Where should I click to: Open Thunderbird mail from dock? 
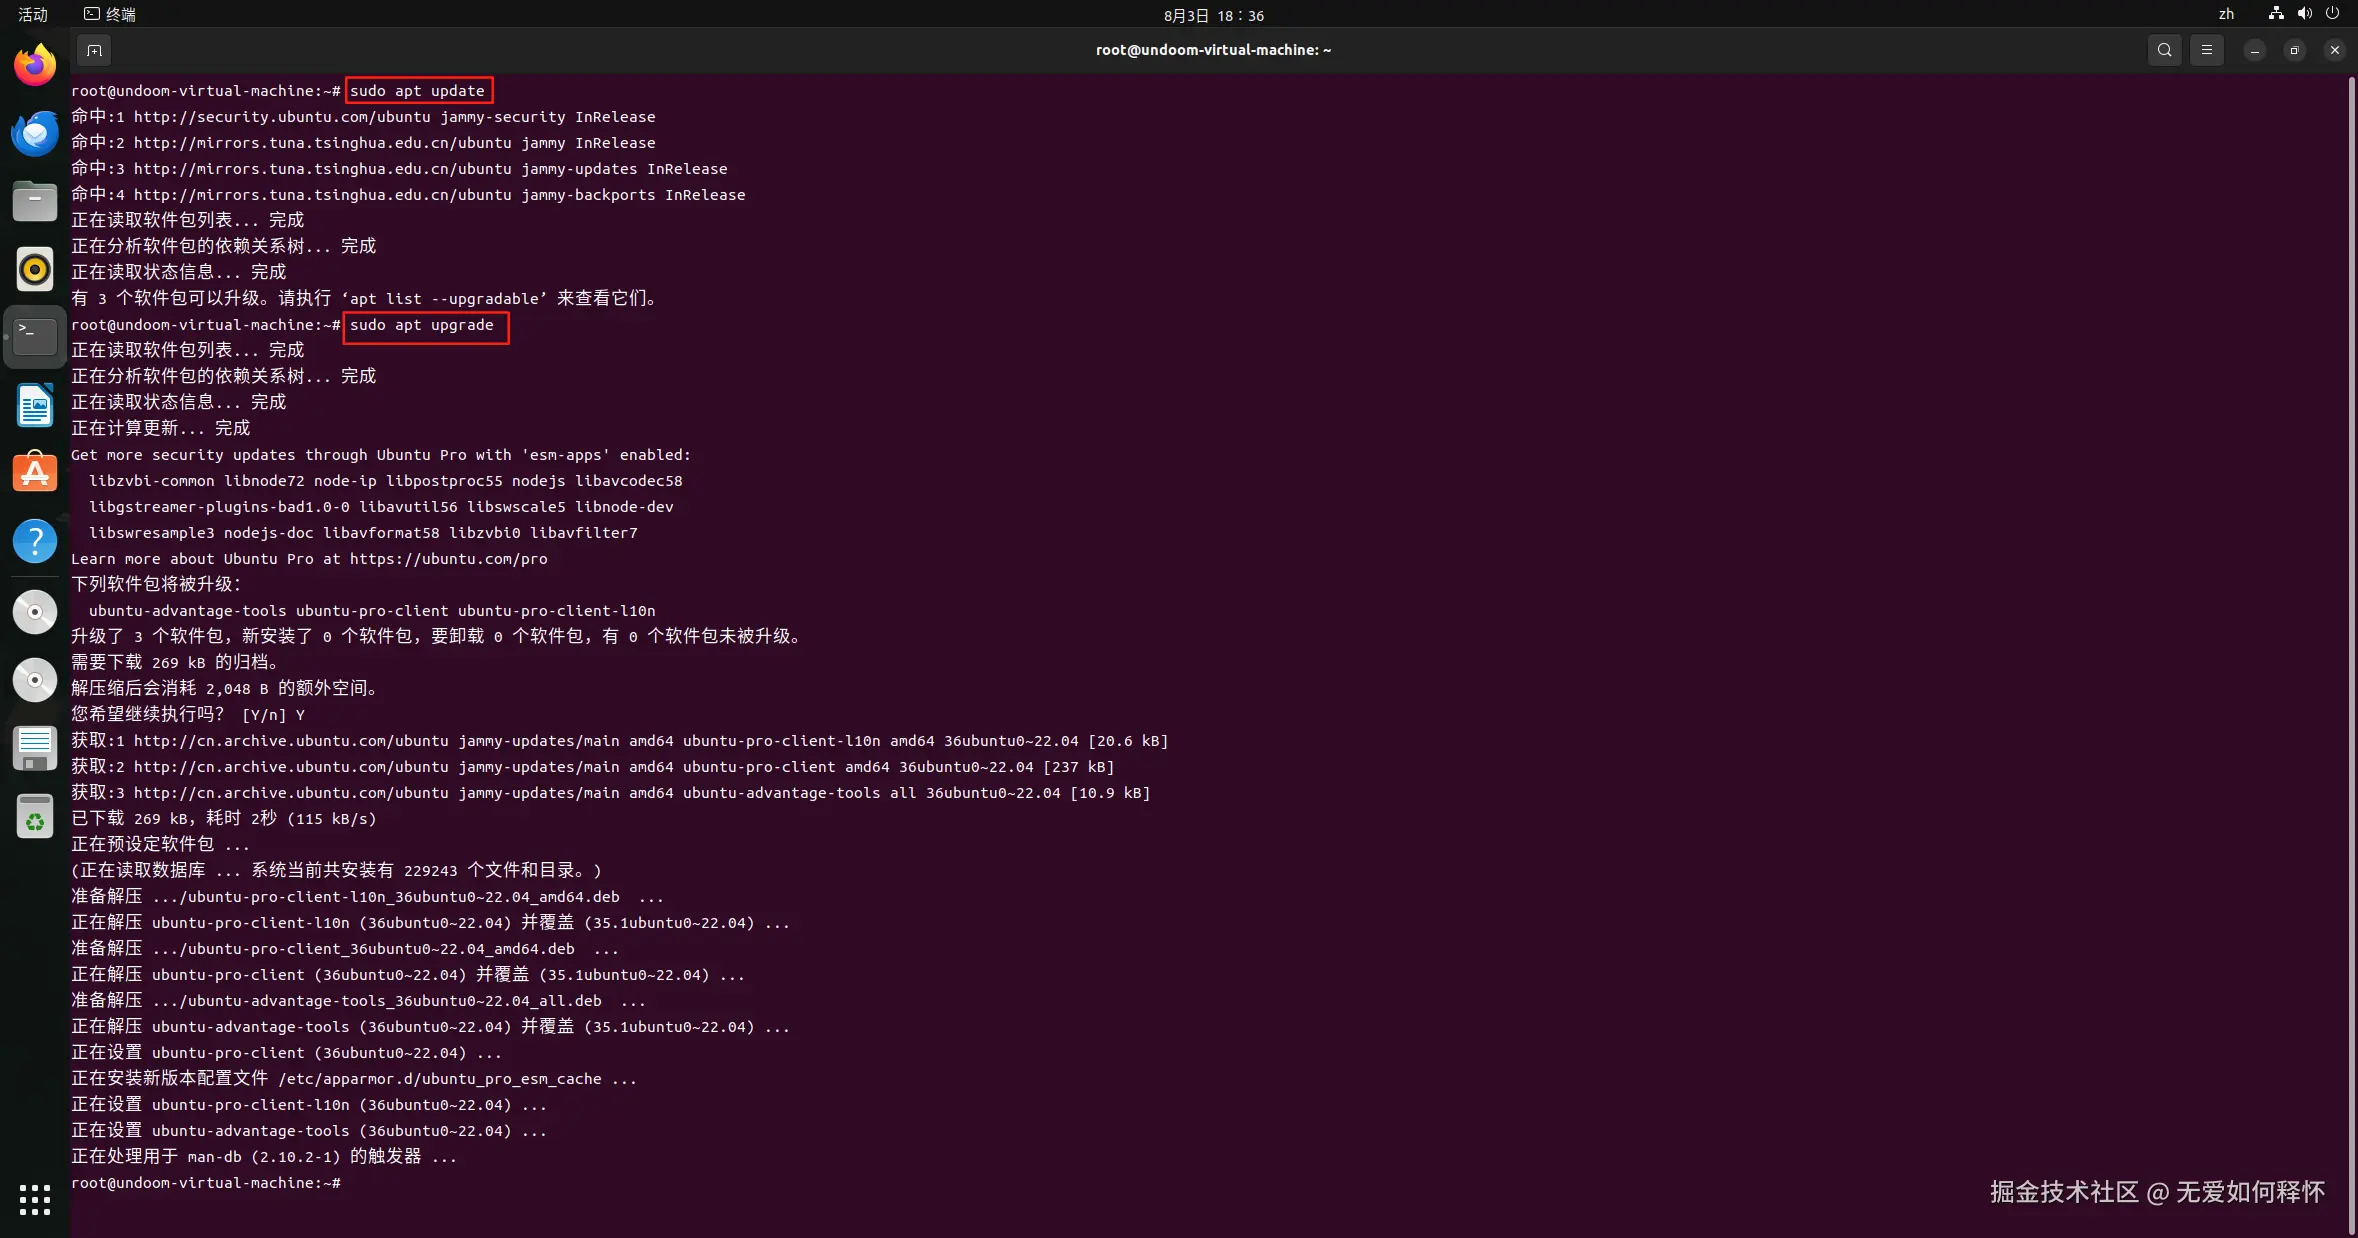click(x=35, y=134)
